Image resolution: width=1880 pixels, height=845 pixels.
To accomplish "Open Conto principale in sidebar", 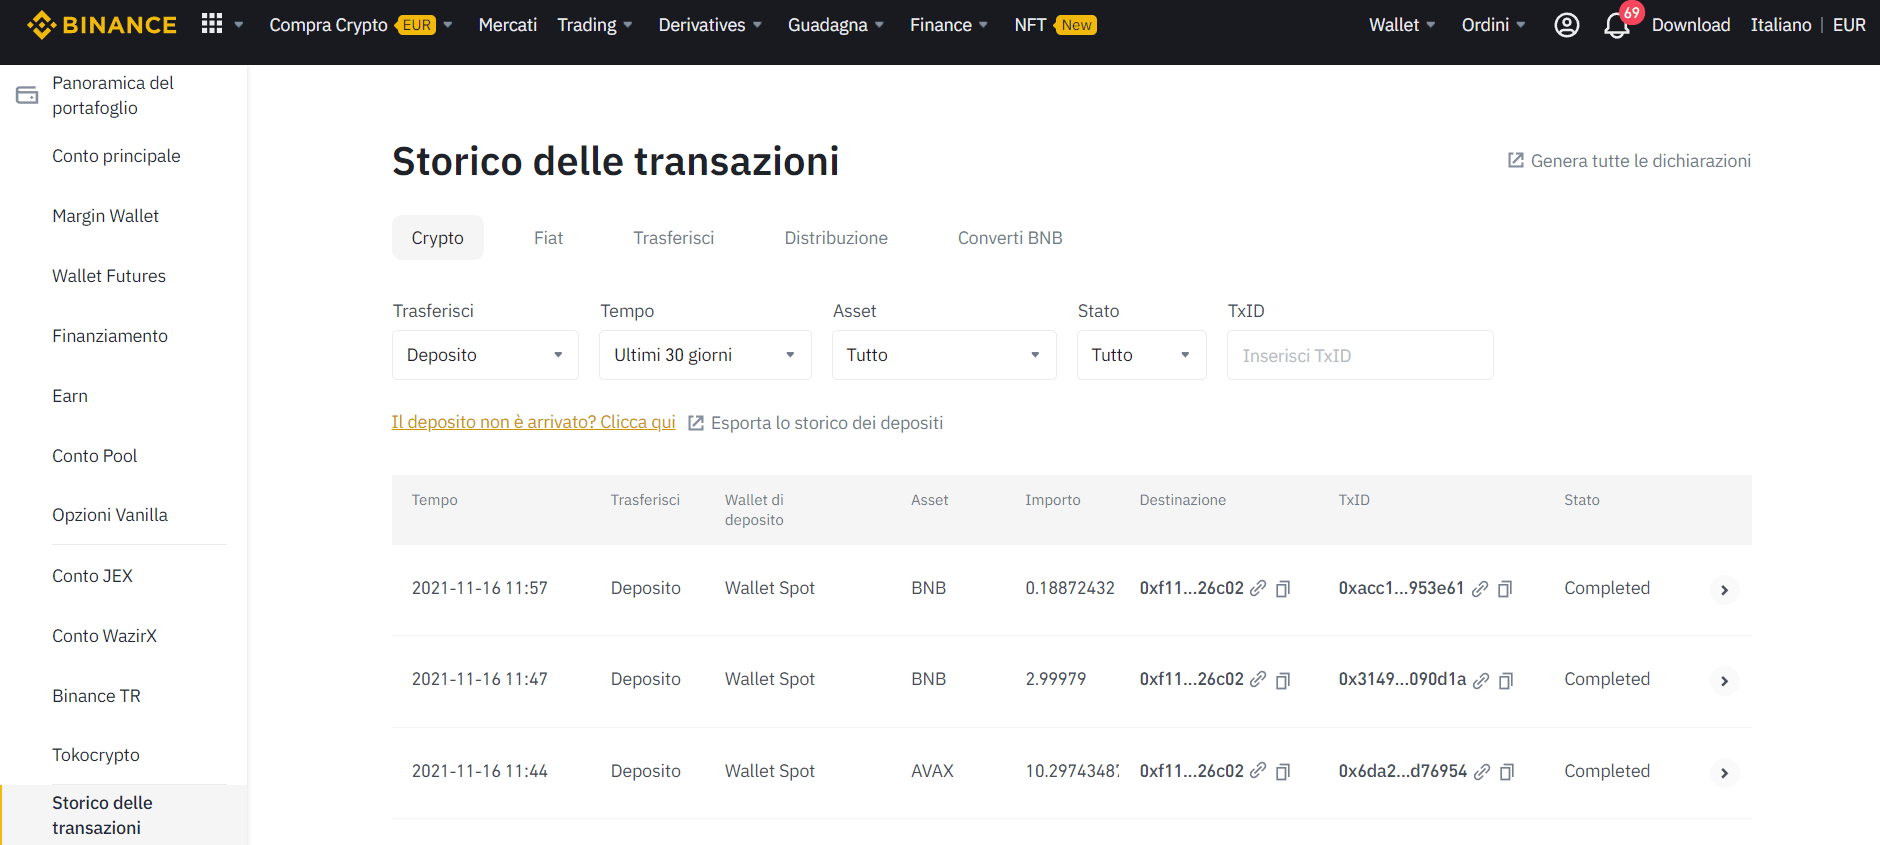I will [x=116, y=156].
